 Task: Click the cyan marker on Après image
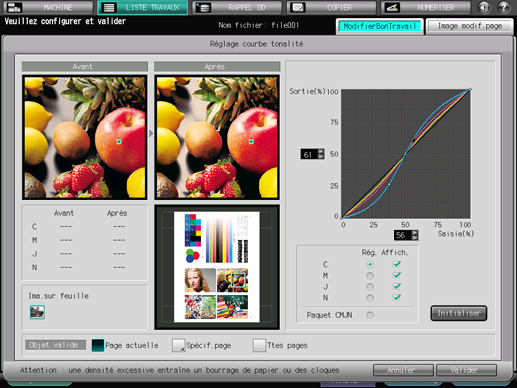click(251, 142)
